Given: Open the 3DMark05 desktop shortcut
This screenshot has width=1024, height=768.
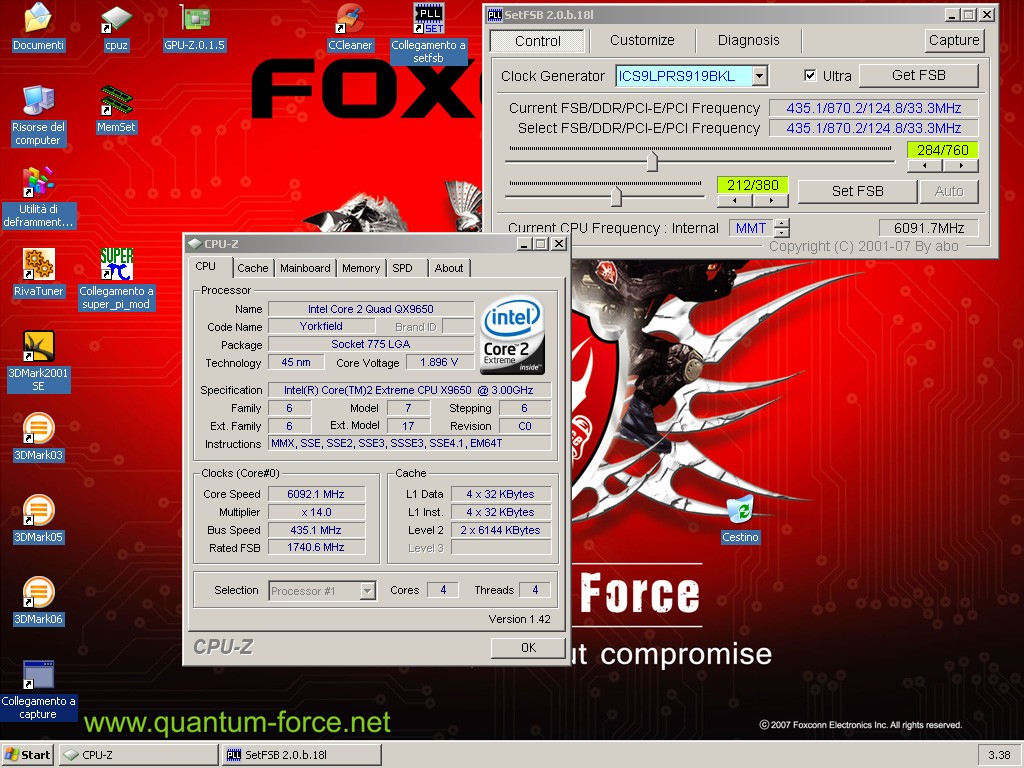Looking at the screenshot, I should 38,511.
